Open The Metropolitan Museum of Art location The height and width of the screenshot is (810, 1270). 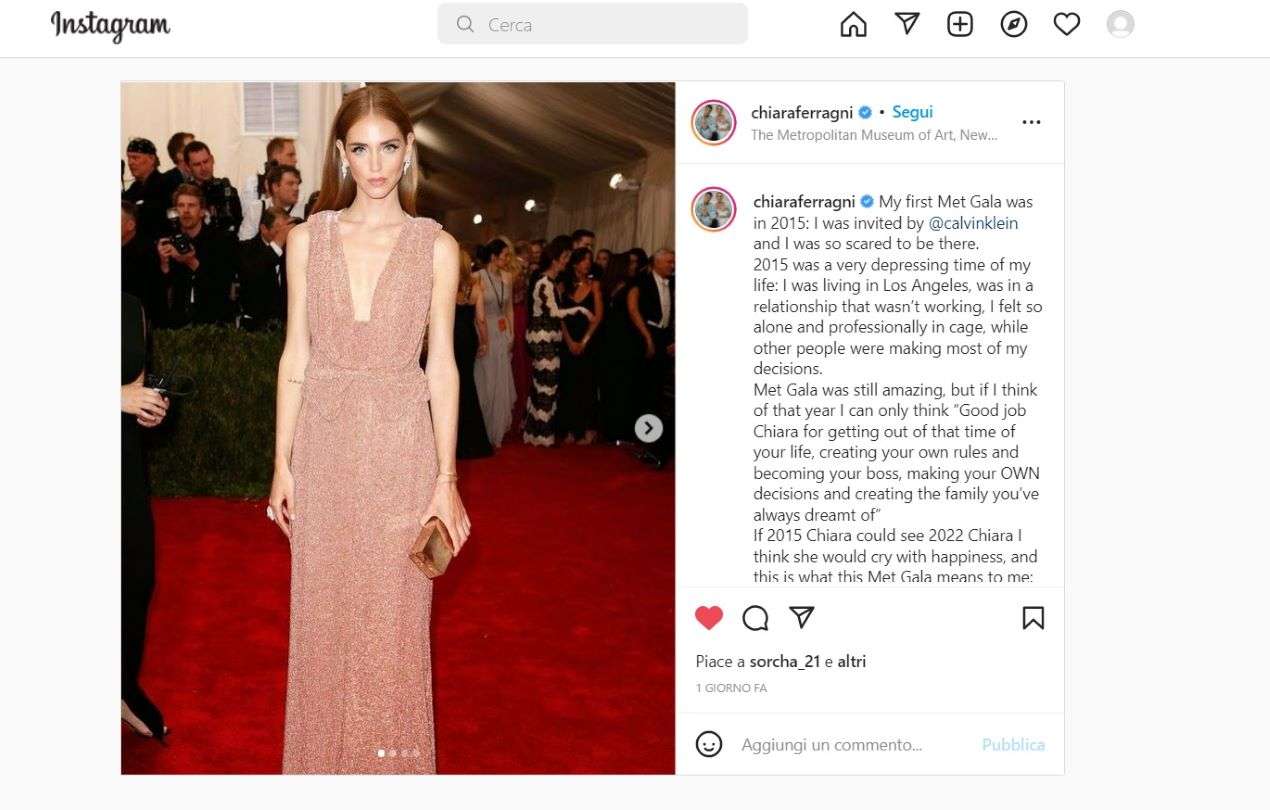tap(874, 135)
